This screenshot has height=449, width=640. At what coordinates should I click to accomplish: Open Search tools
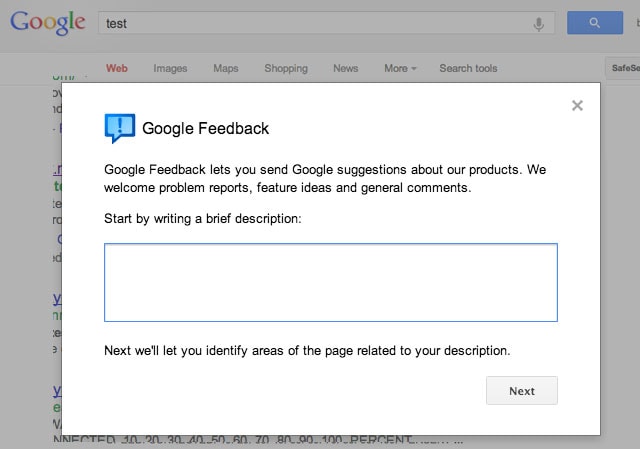tap(468, 68)
